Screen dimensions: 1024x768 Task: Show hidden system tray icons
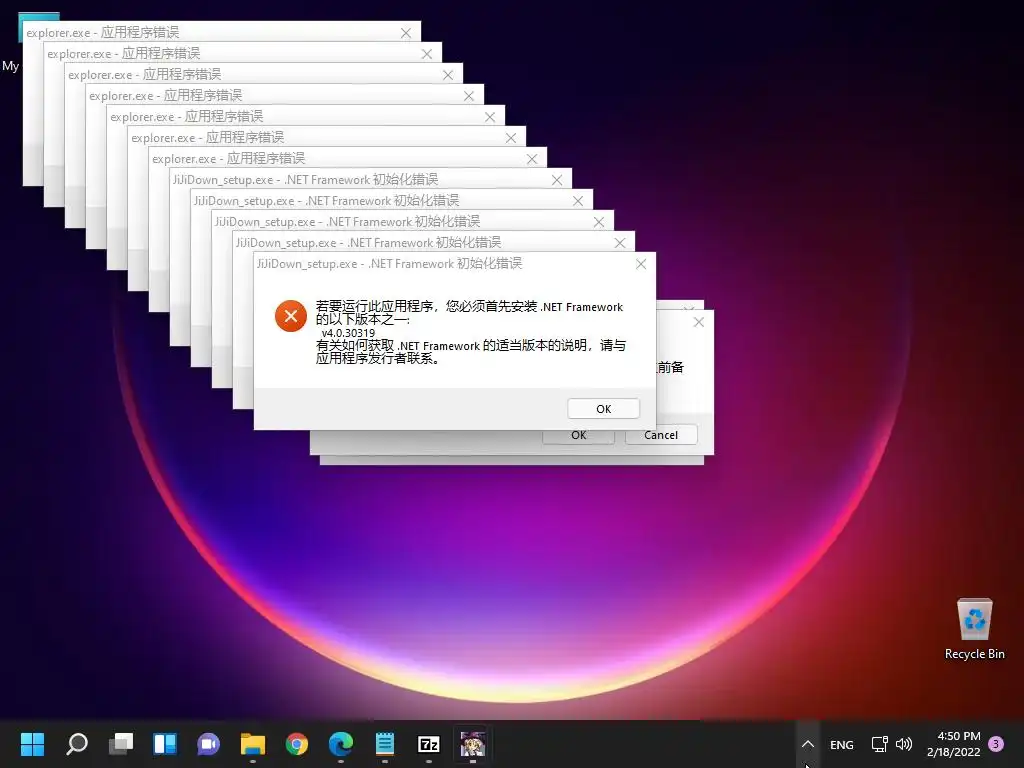pos(808,744)
